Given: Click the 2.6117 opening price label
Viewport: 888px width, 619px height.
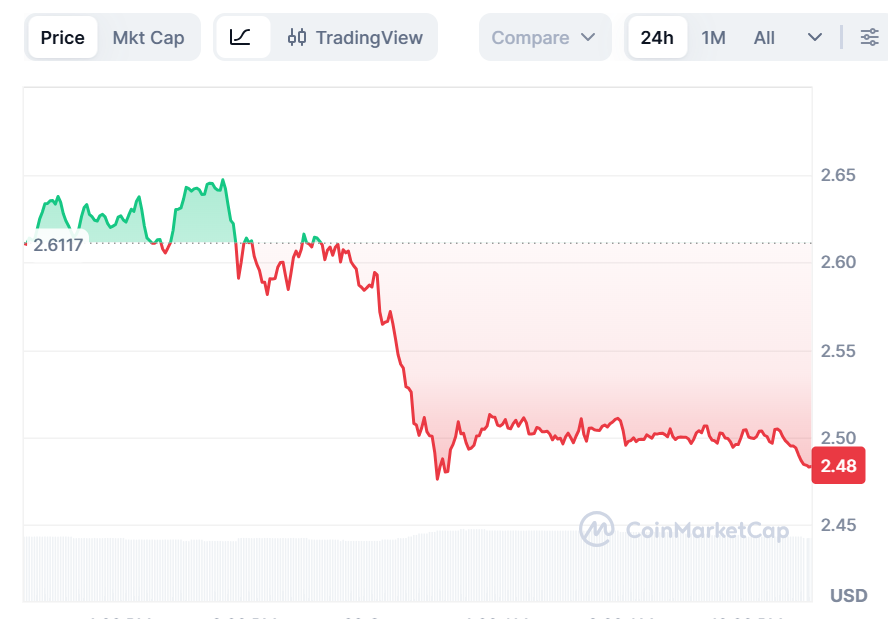Looking at the screenshot, I should tap(58, 244).
